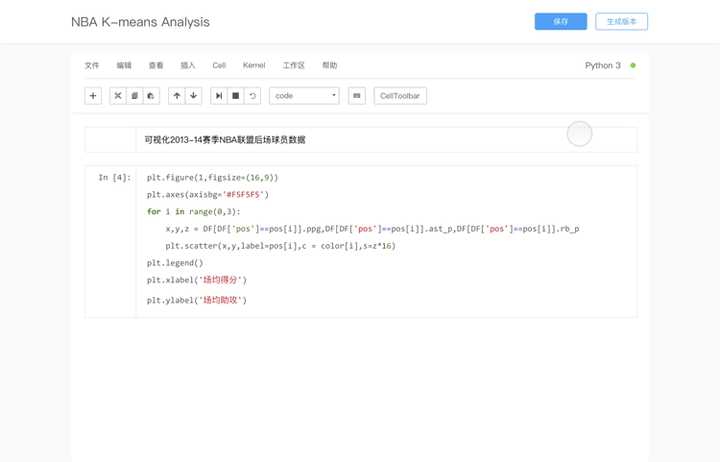The width and height of the screenshot is (720, 462).
Task: Open the 工作区 menu
Action: (294, 65)
